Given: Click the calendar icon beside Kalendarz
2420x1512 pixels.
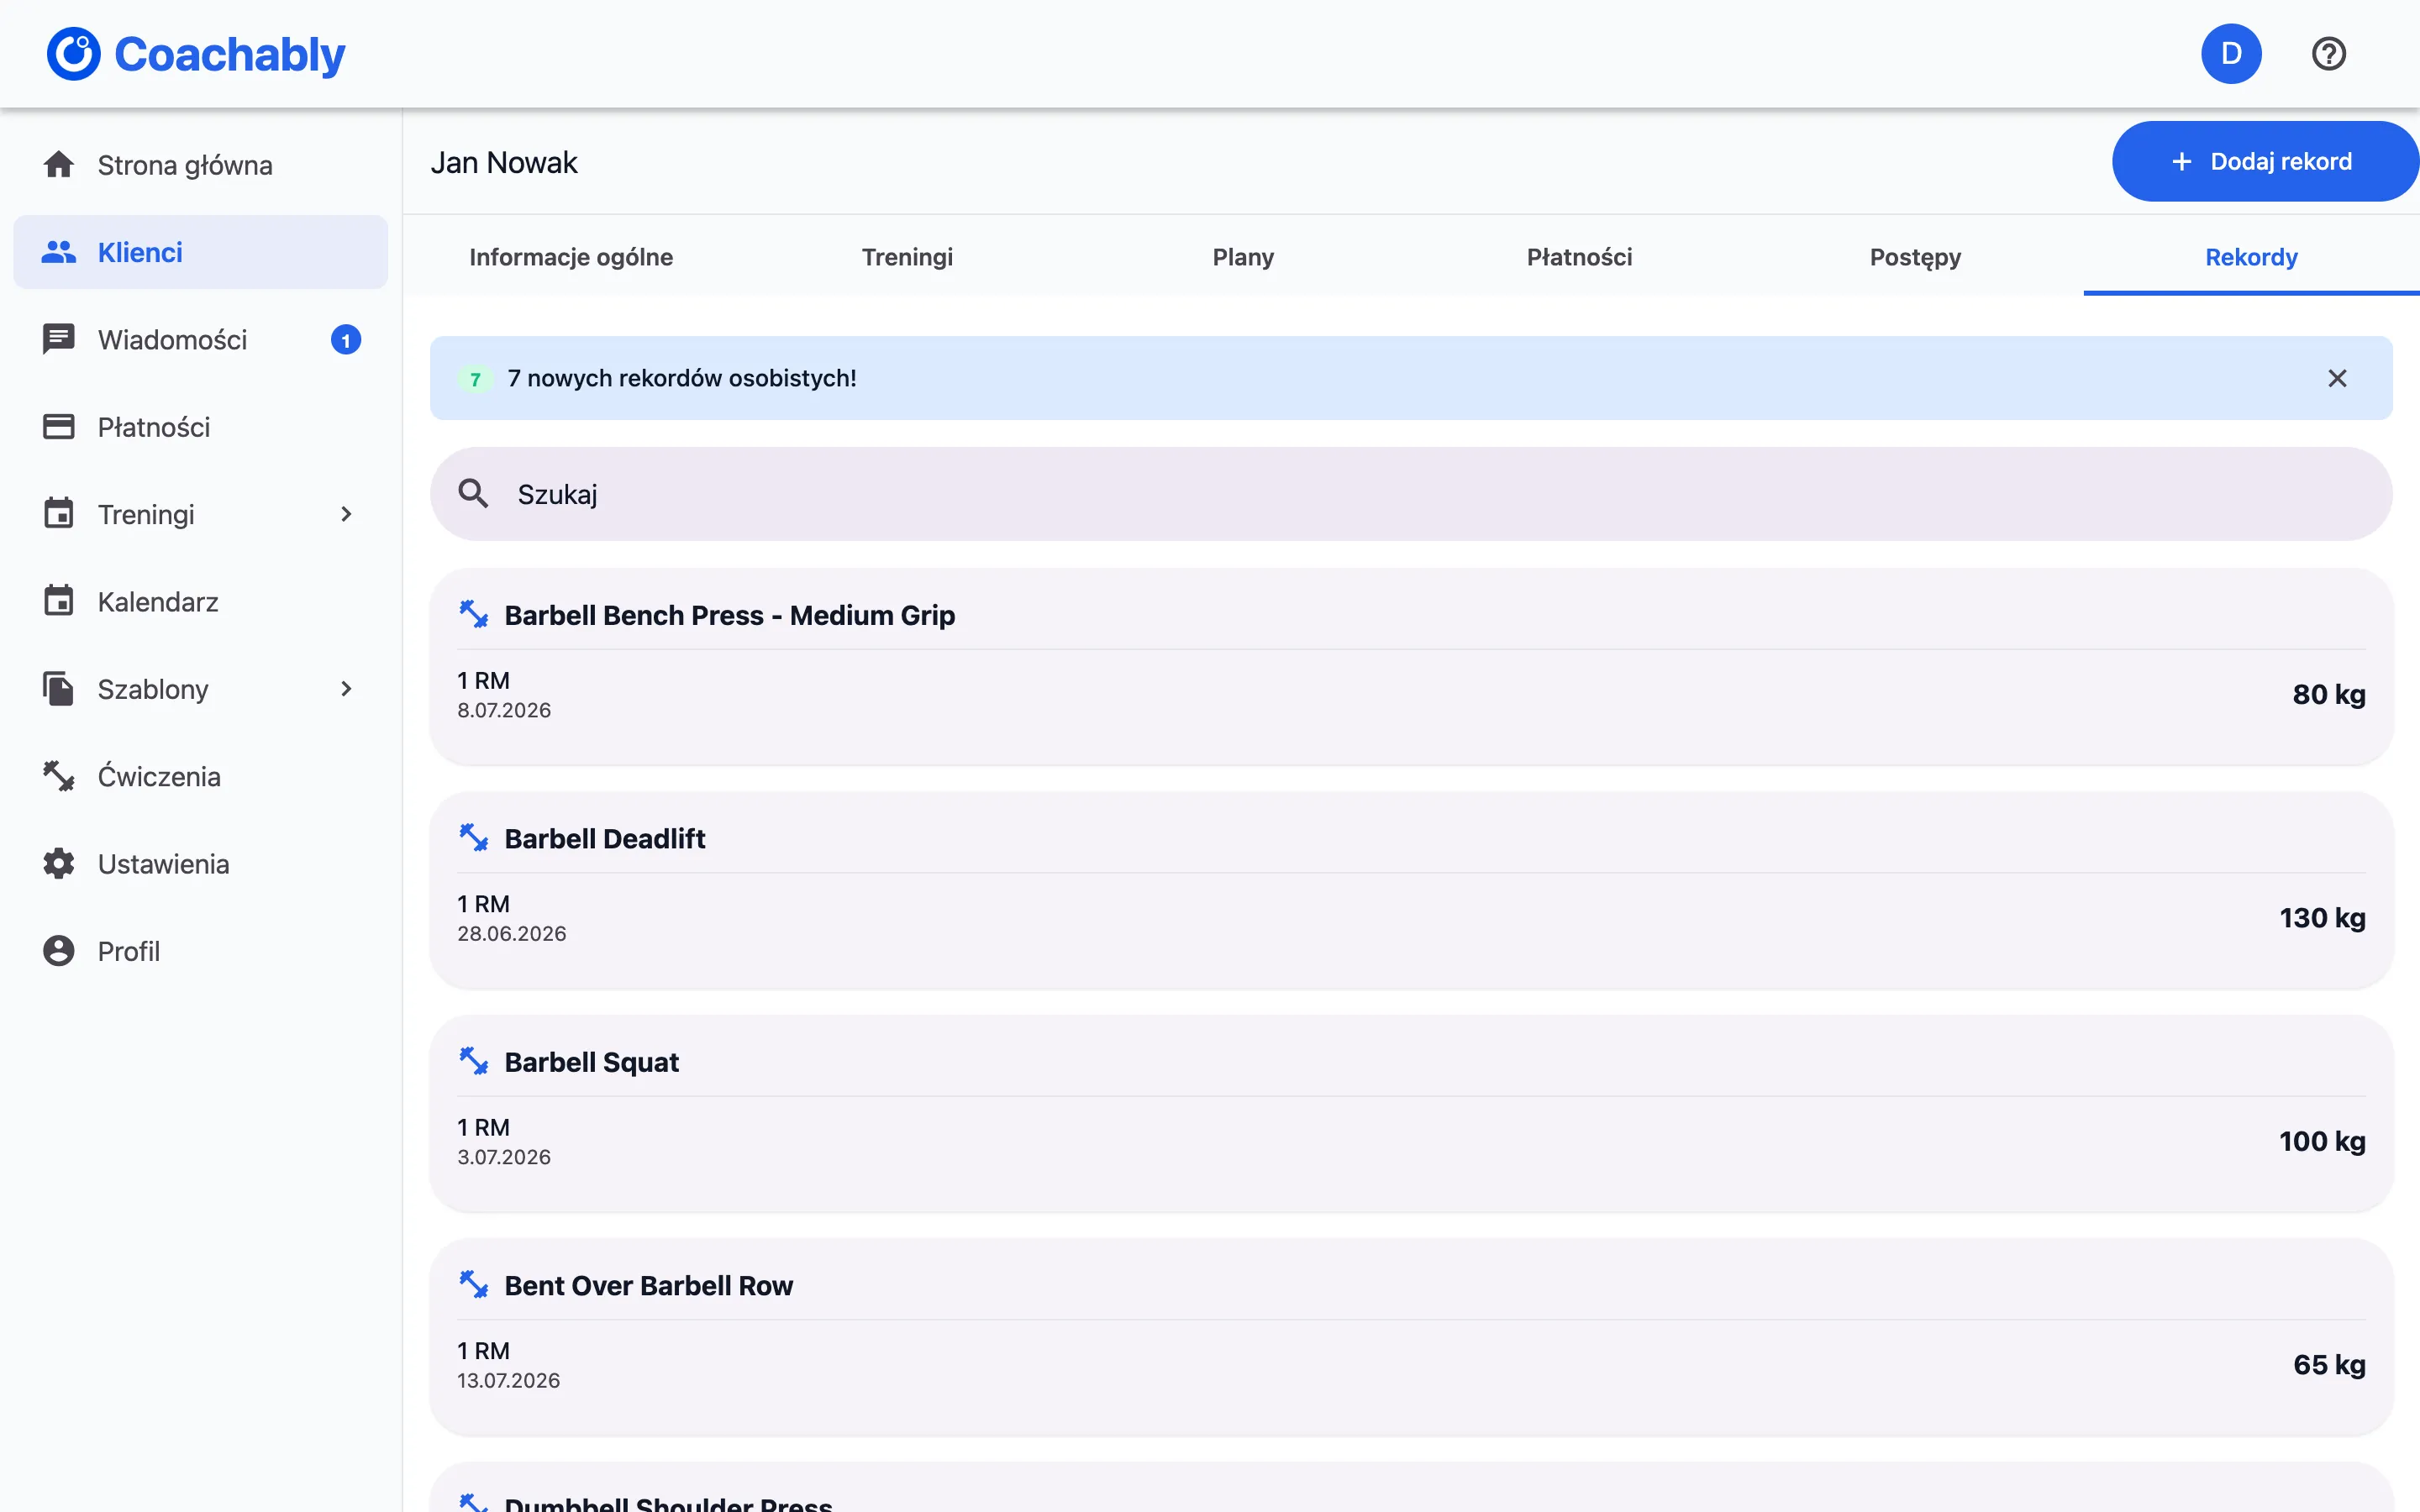Looking at the screenshot, I should point(59,601).
